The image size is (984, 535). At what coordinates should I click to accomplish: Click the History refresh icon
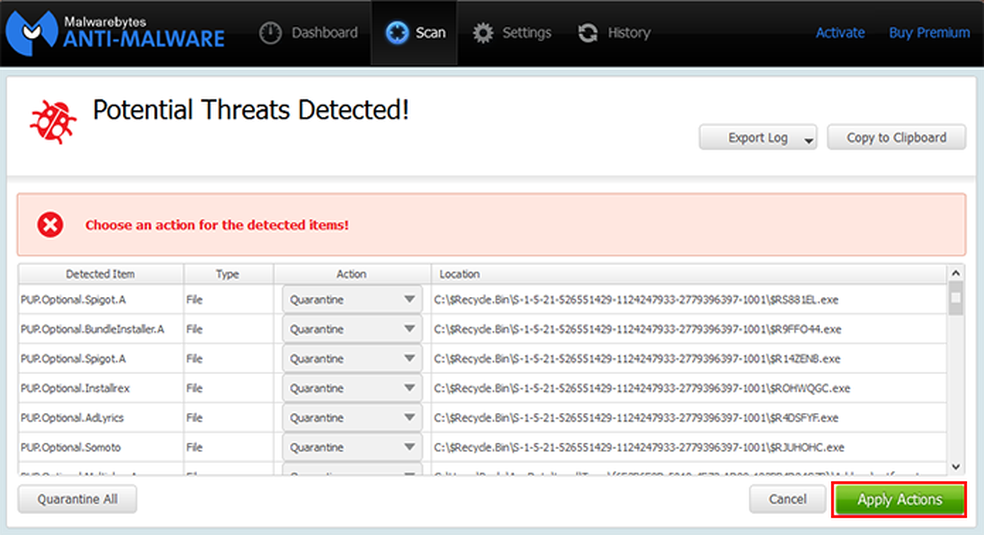pyautogui.click(x=588, y=33)
